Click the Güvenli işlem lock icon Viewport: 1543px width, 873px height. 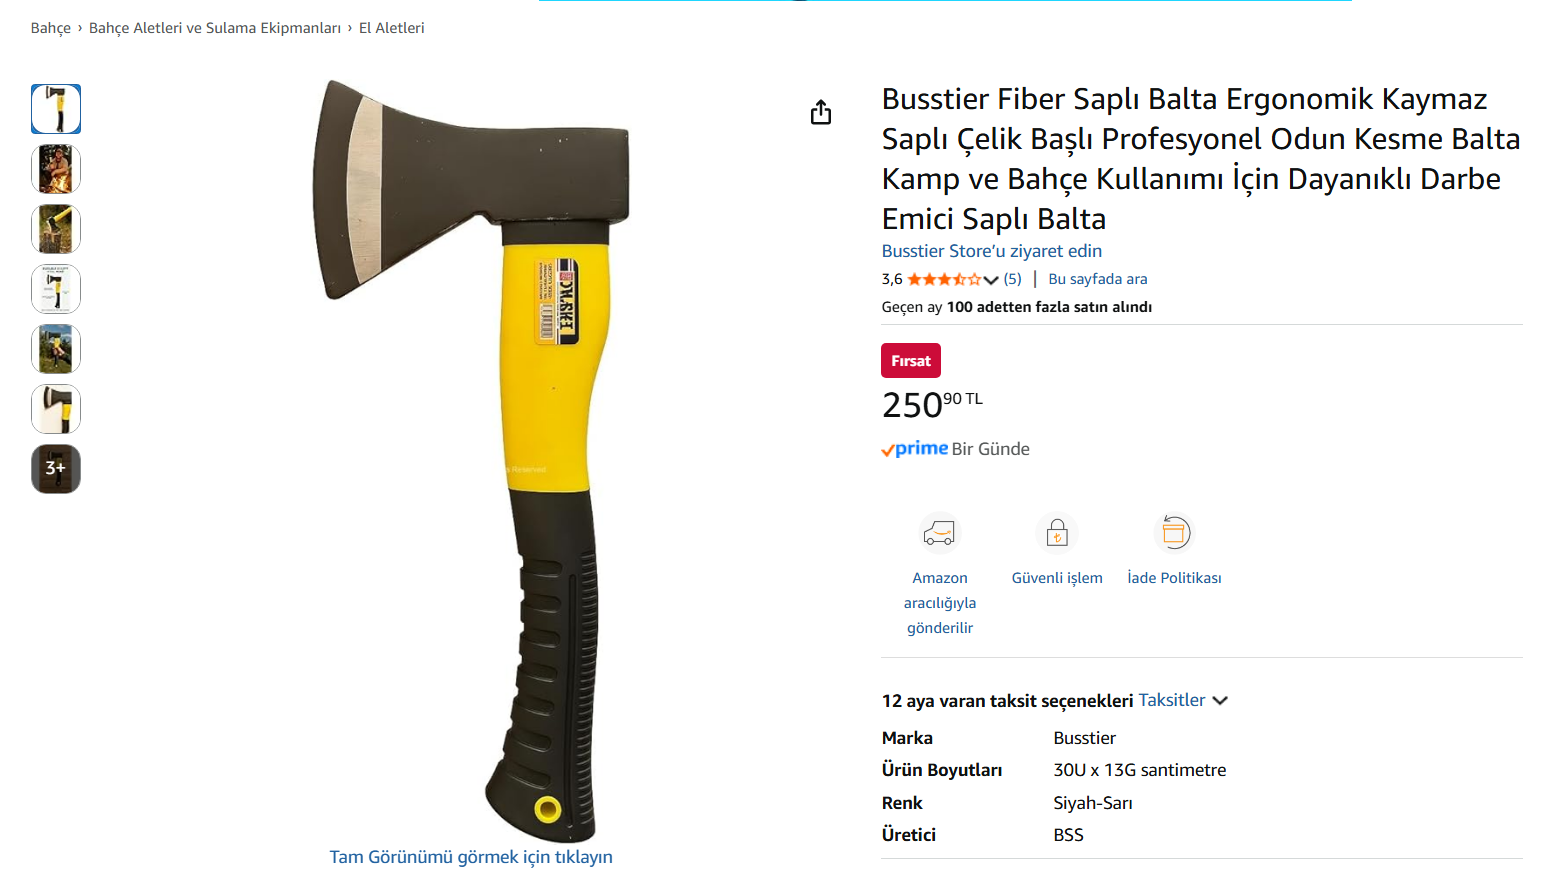[1057, 533]
